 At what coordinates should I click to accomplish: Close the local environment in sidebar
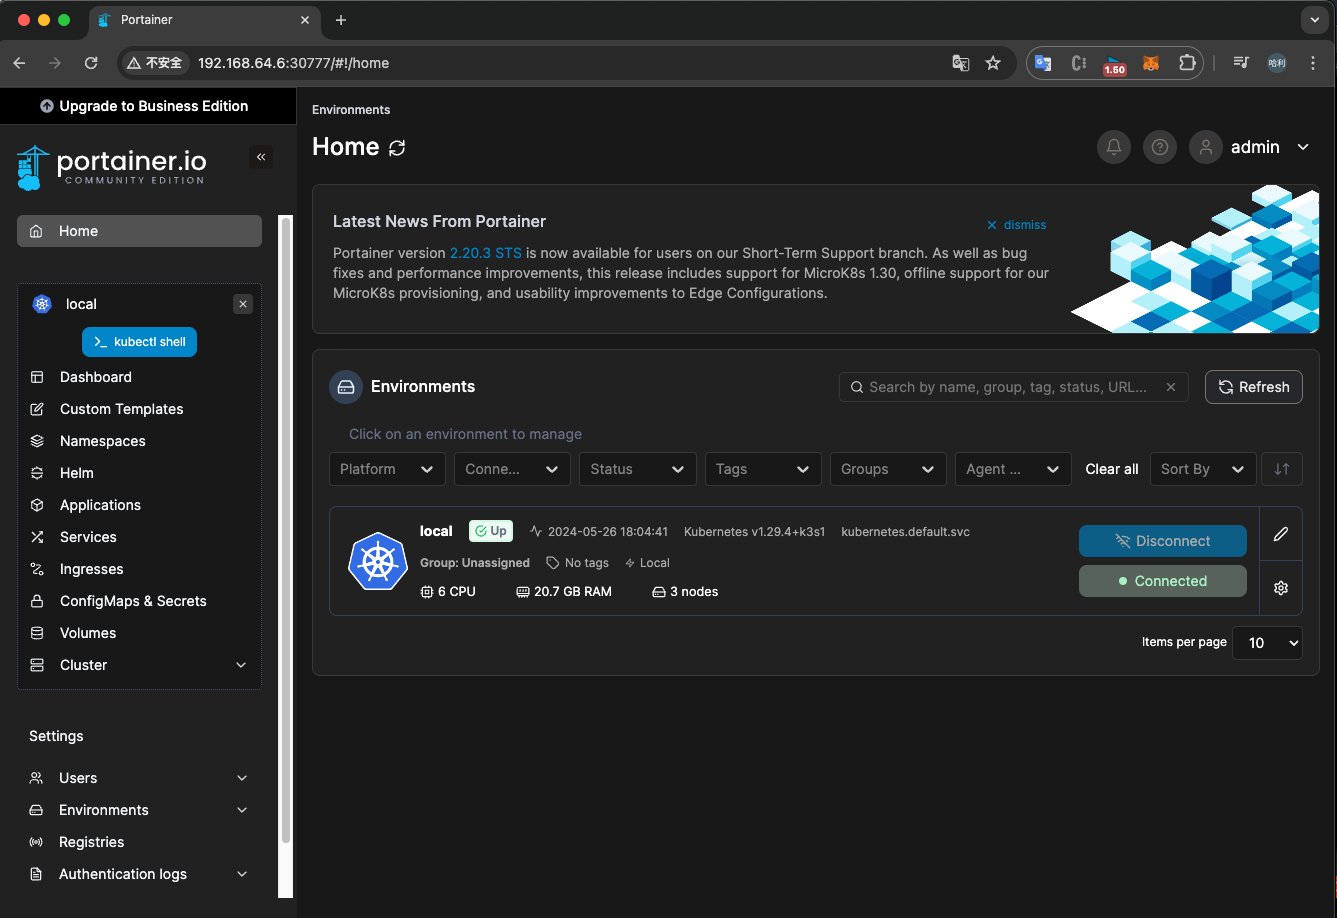coord(243,304)
